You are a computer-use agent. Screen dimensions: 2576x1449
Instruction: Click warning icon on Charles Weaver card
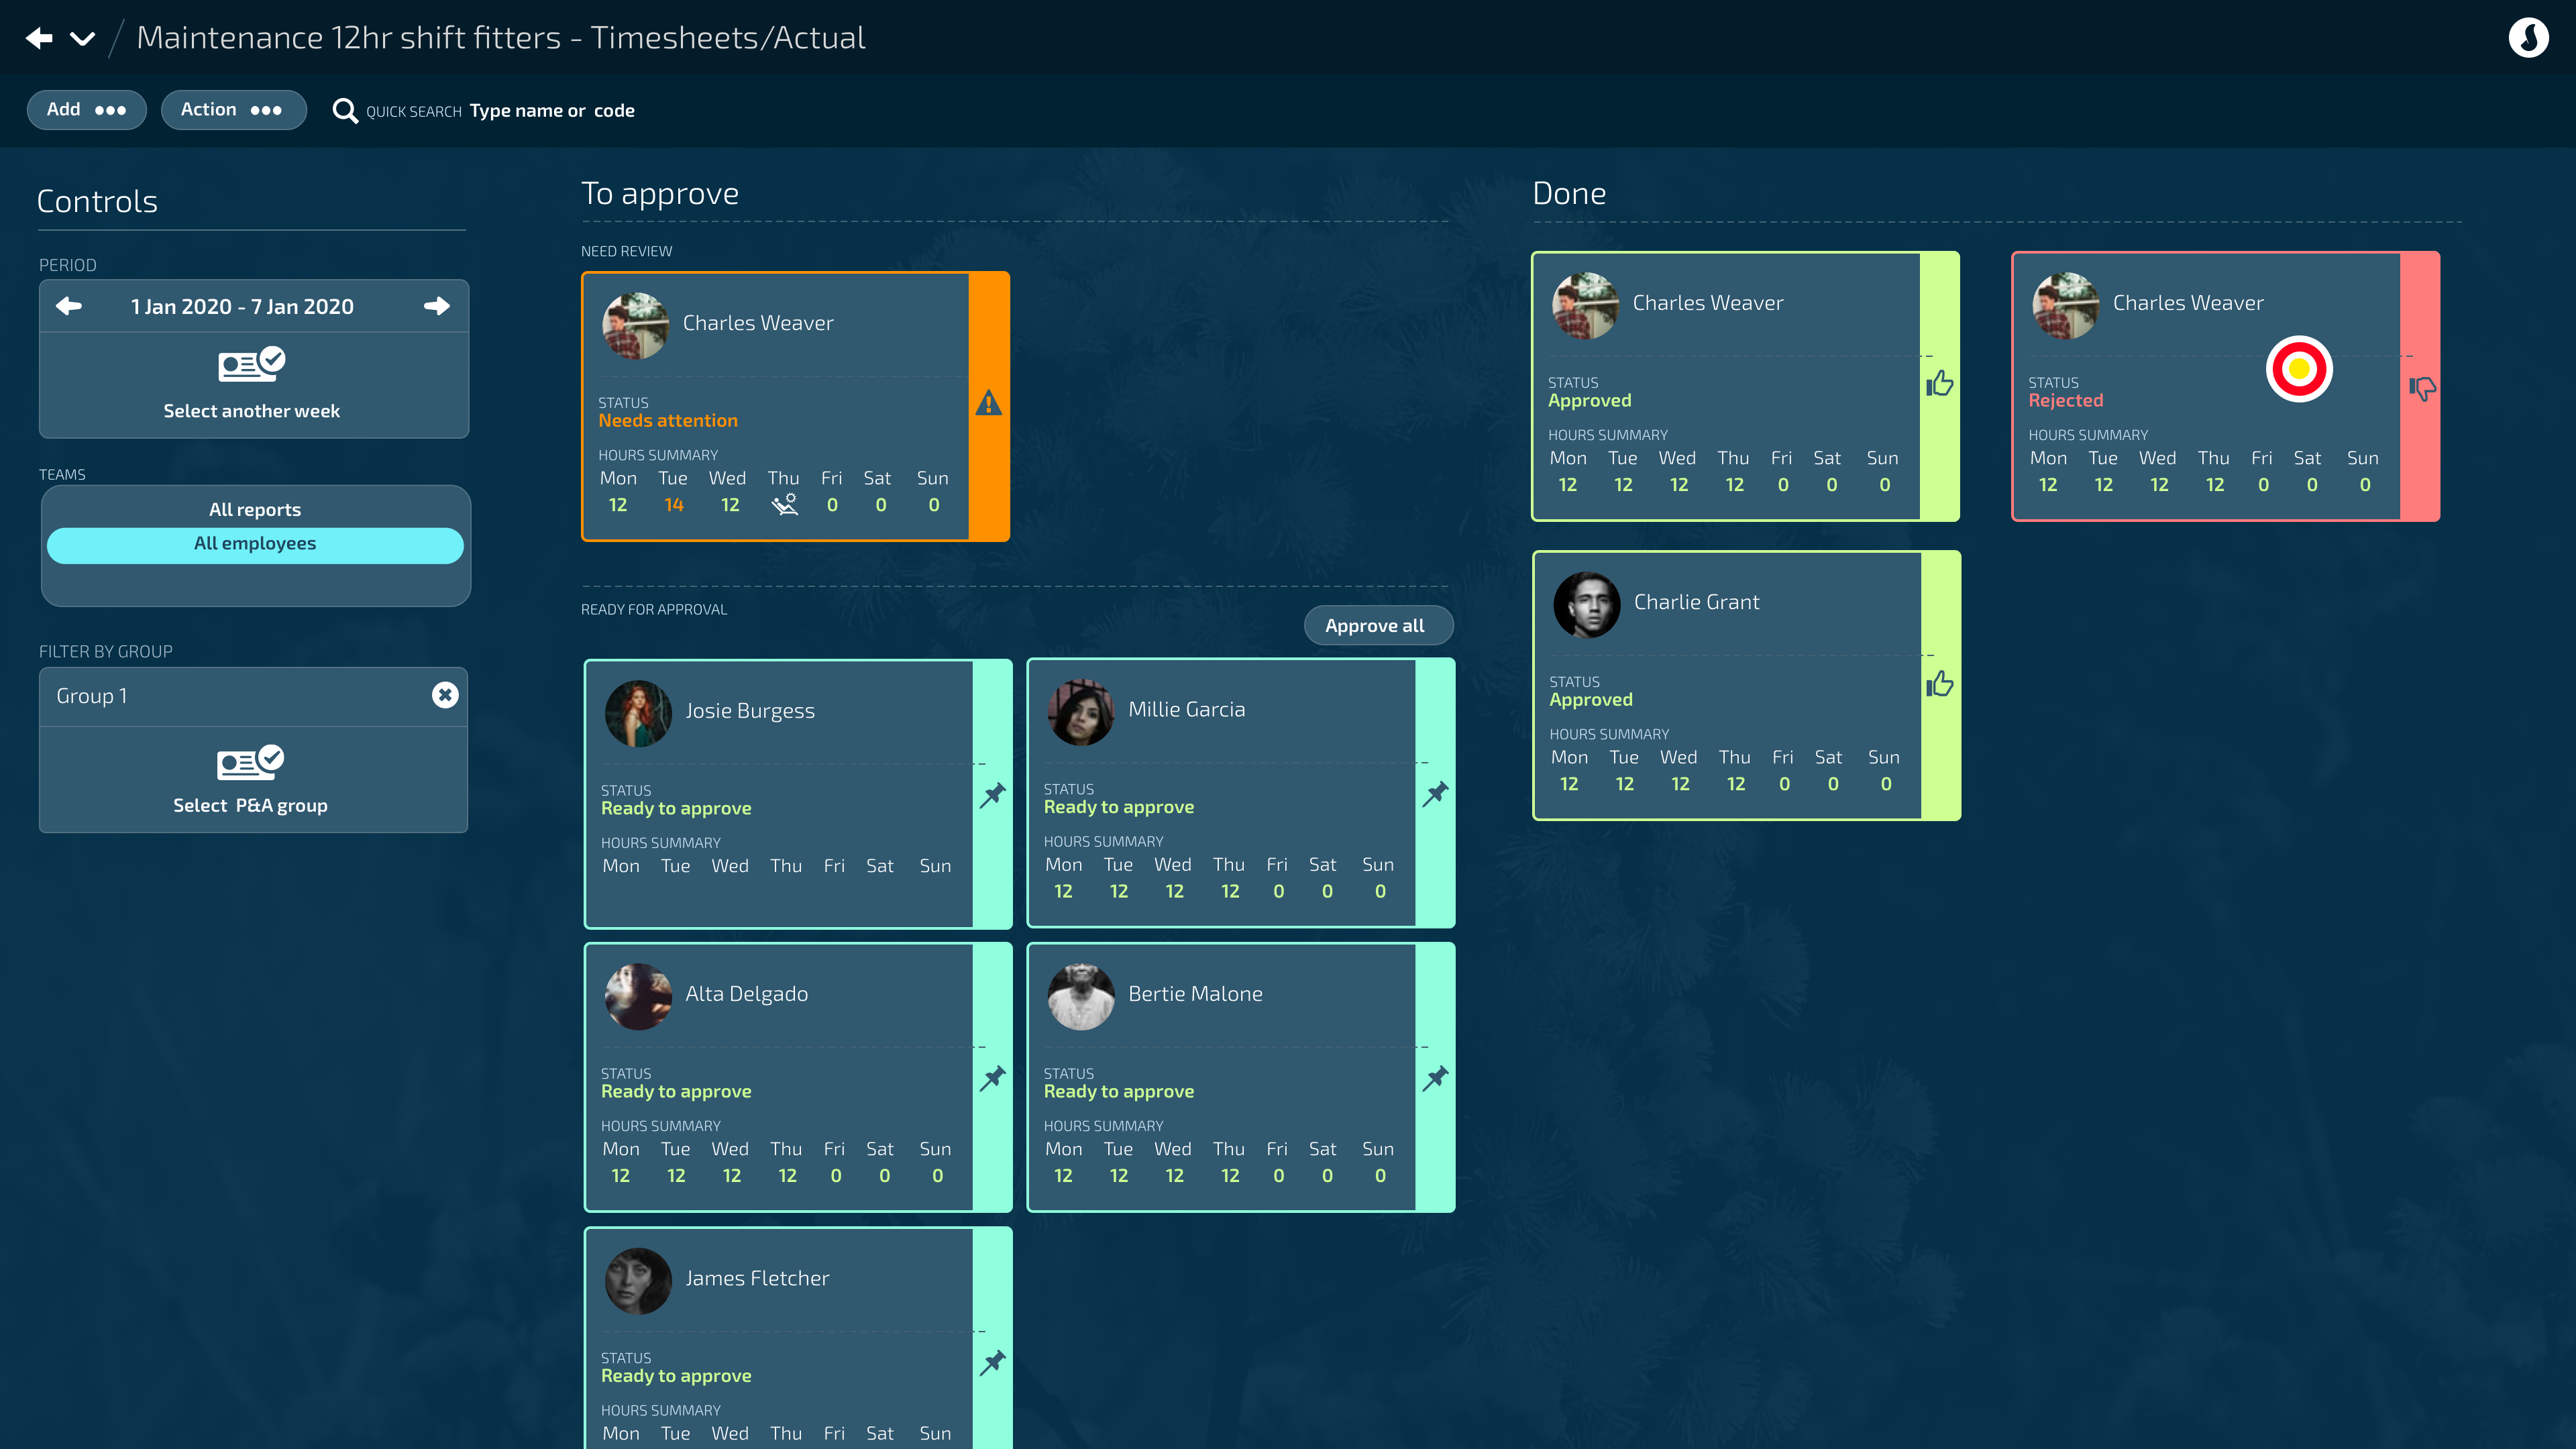(988, 403)
